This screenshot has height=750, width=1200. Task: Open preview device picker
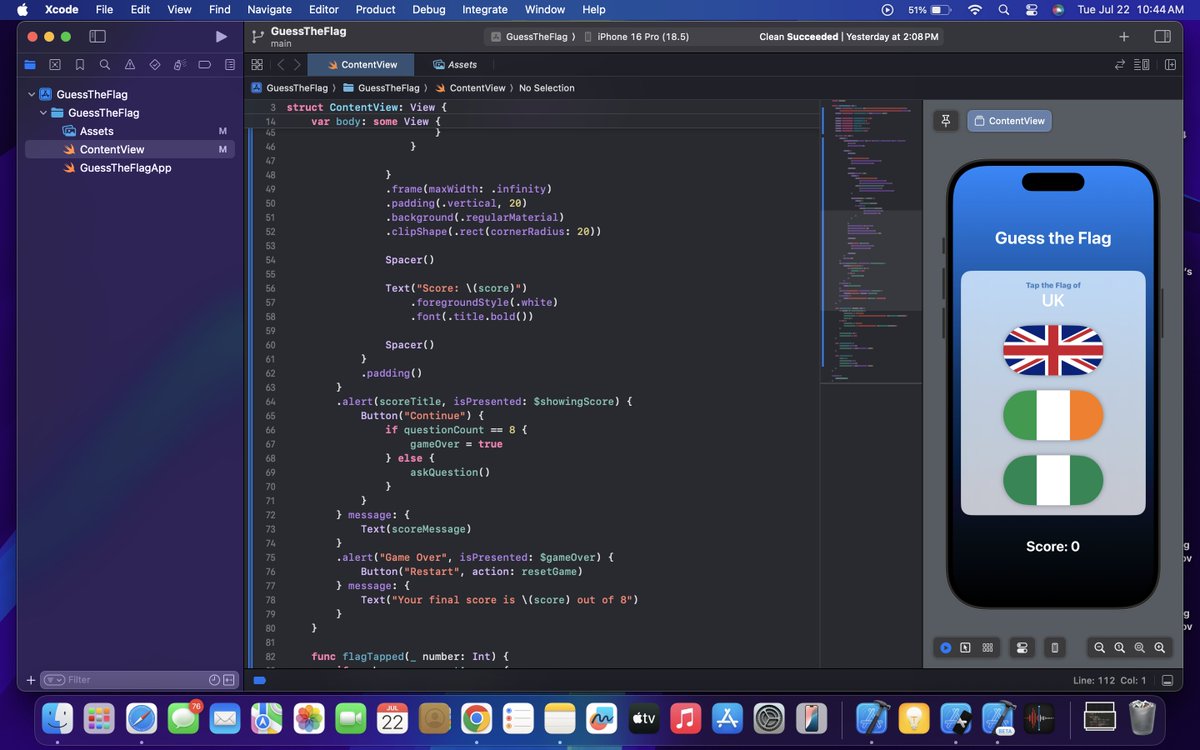[x=1055, y=648]
